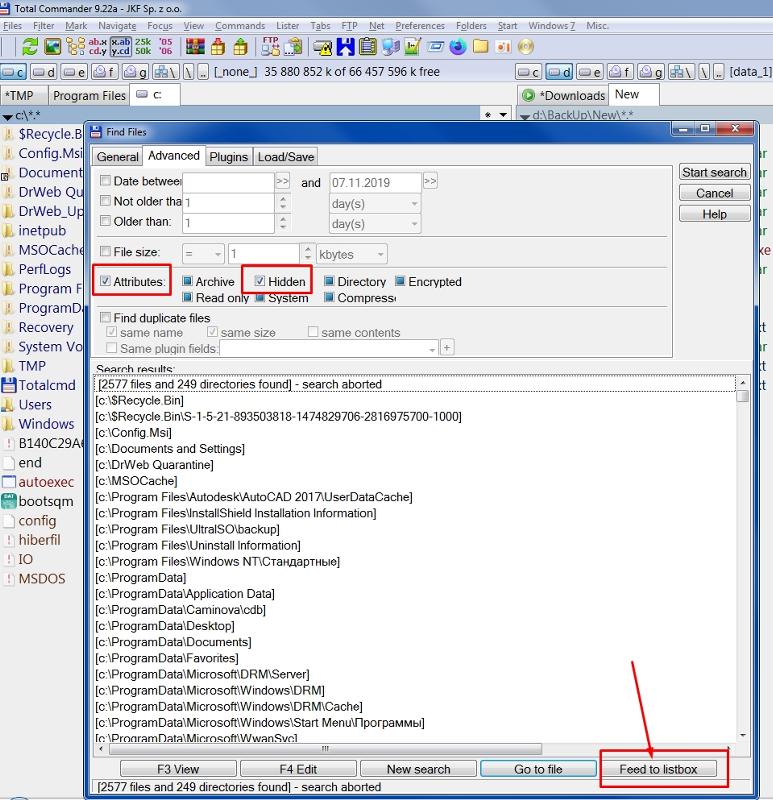The height and width of the screenshot is (800, 773).
Task: Click the new FTP connection icon
Action: [293, 47]
